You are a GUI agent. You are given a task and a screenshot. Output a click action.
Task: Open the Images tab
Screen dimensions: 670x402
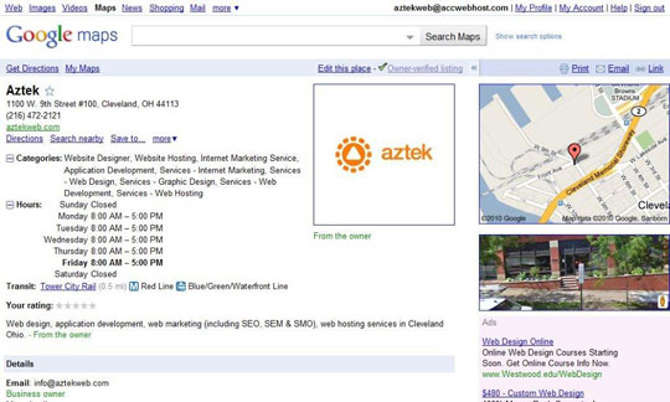(42, 8)
